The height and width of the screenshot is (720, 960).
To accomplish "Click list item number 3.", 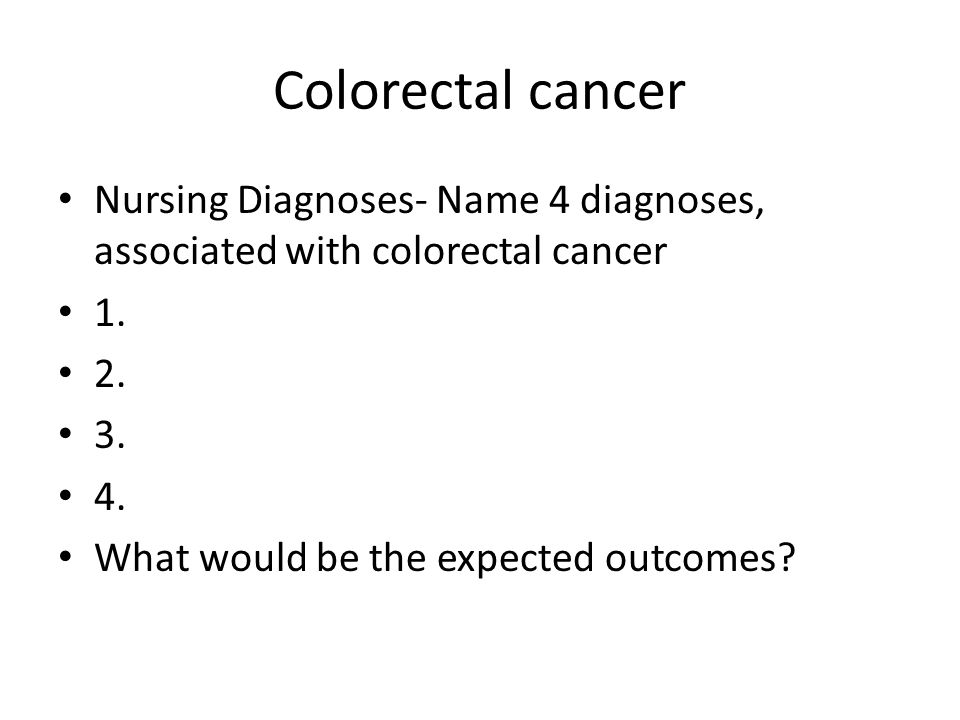I will tap(110, 435).
